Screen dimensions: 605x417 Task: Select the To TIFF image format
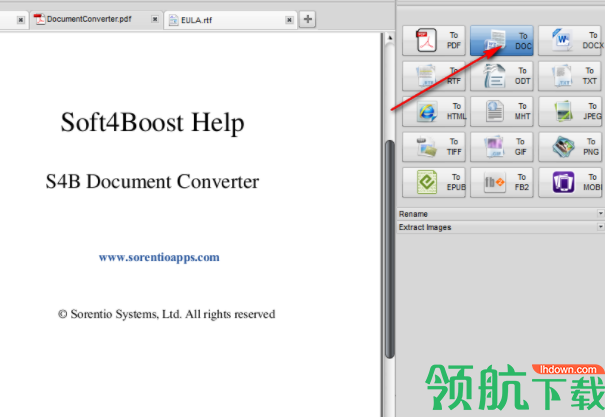[434, 147]
